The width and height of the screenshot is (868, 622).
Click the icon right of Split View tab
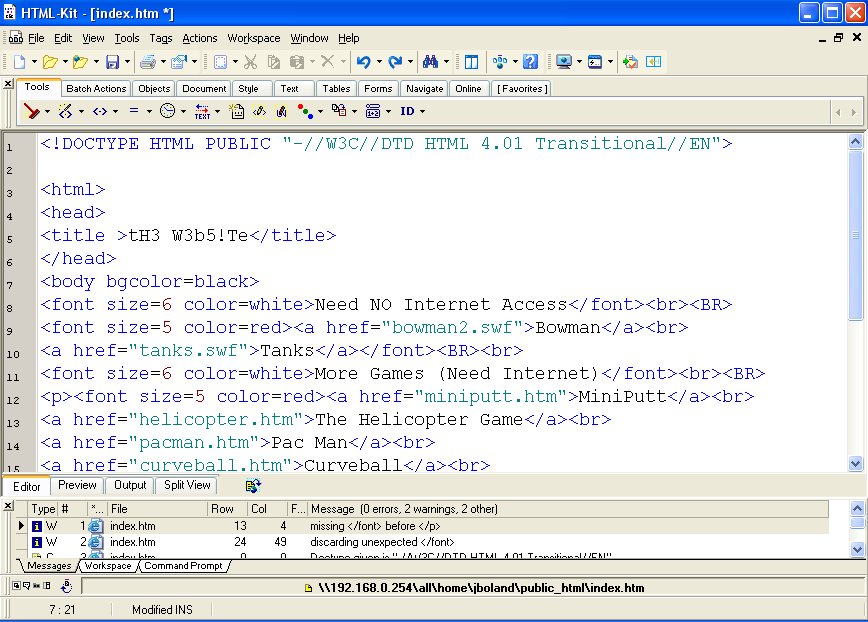(253, 486)
